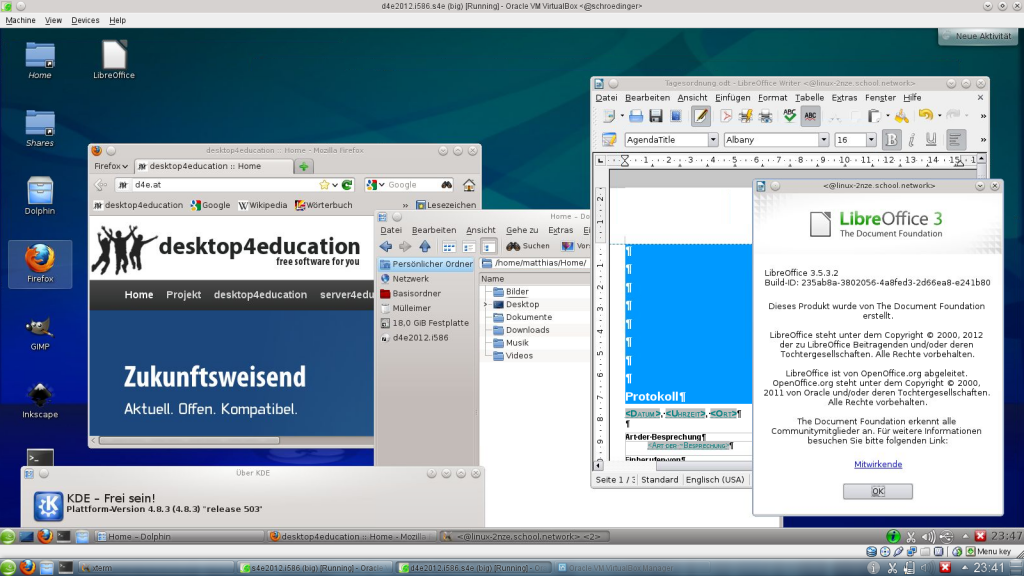Open the Styles and Formatting icon in Writer

coord(609,140)
